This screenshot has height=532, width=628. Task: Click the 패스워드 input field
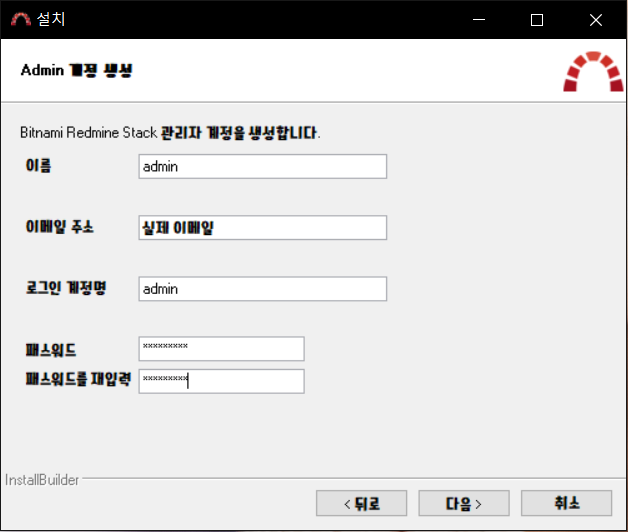(221, 349)
